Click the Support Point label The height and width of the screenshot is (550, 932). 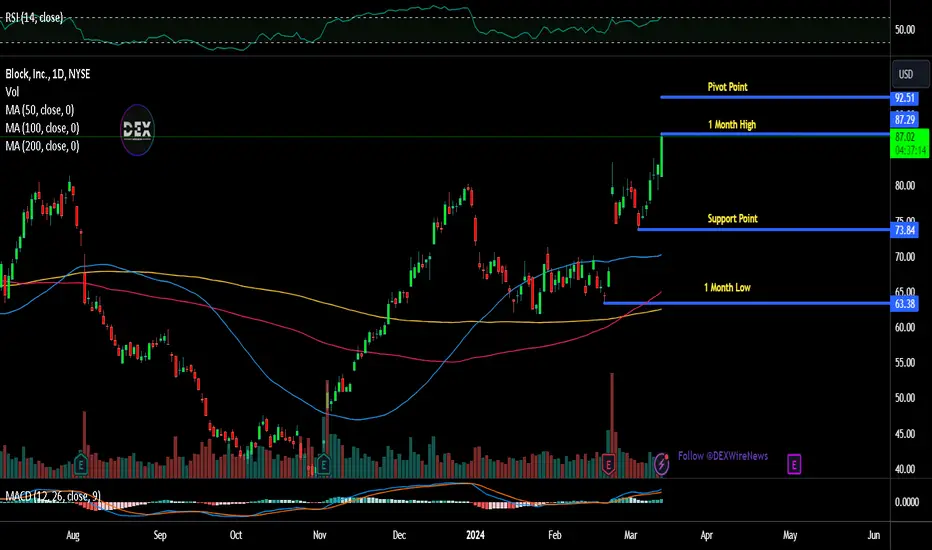[x=732, y=219]
